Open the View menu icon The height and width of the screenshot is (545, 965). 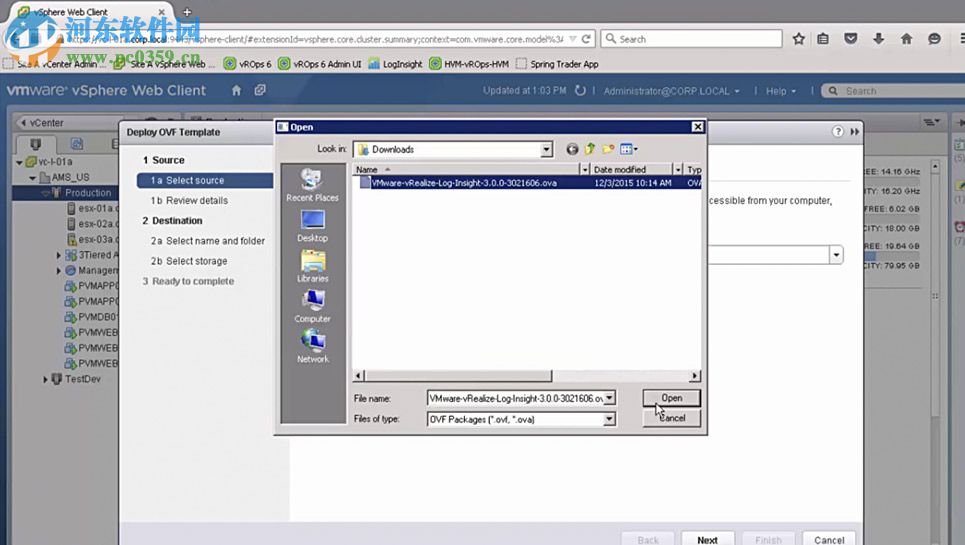coord(628,149)
